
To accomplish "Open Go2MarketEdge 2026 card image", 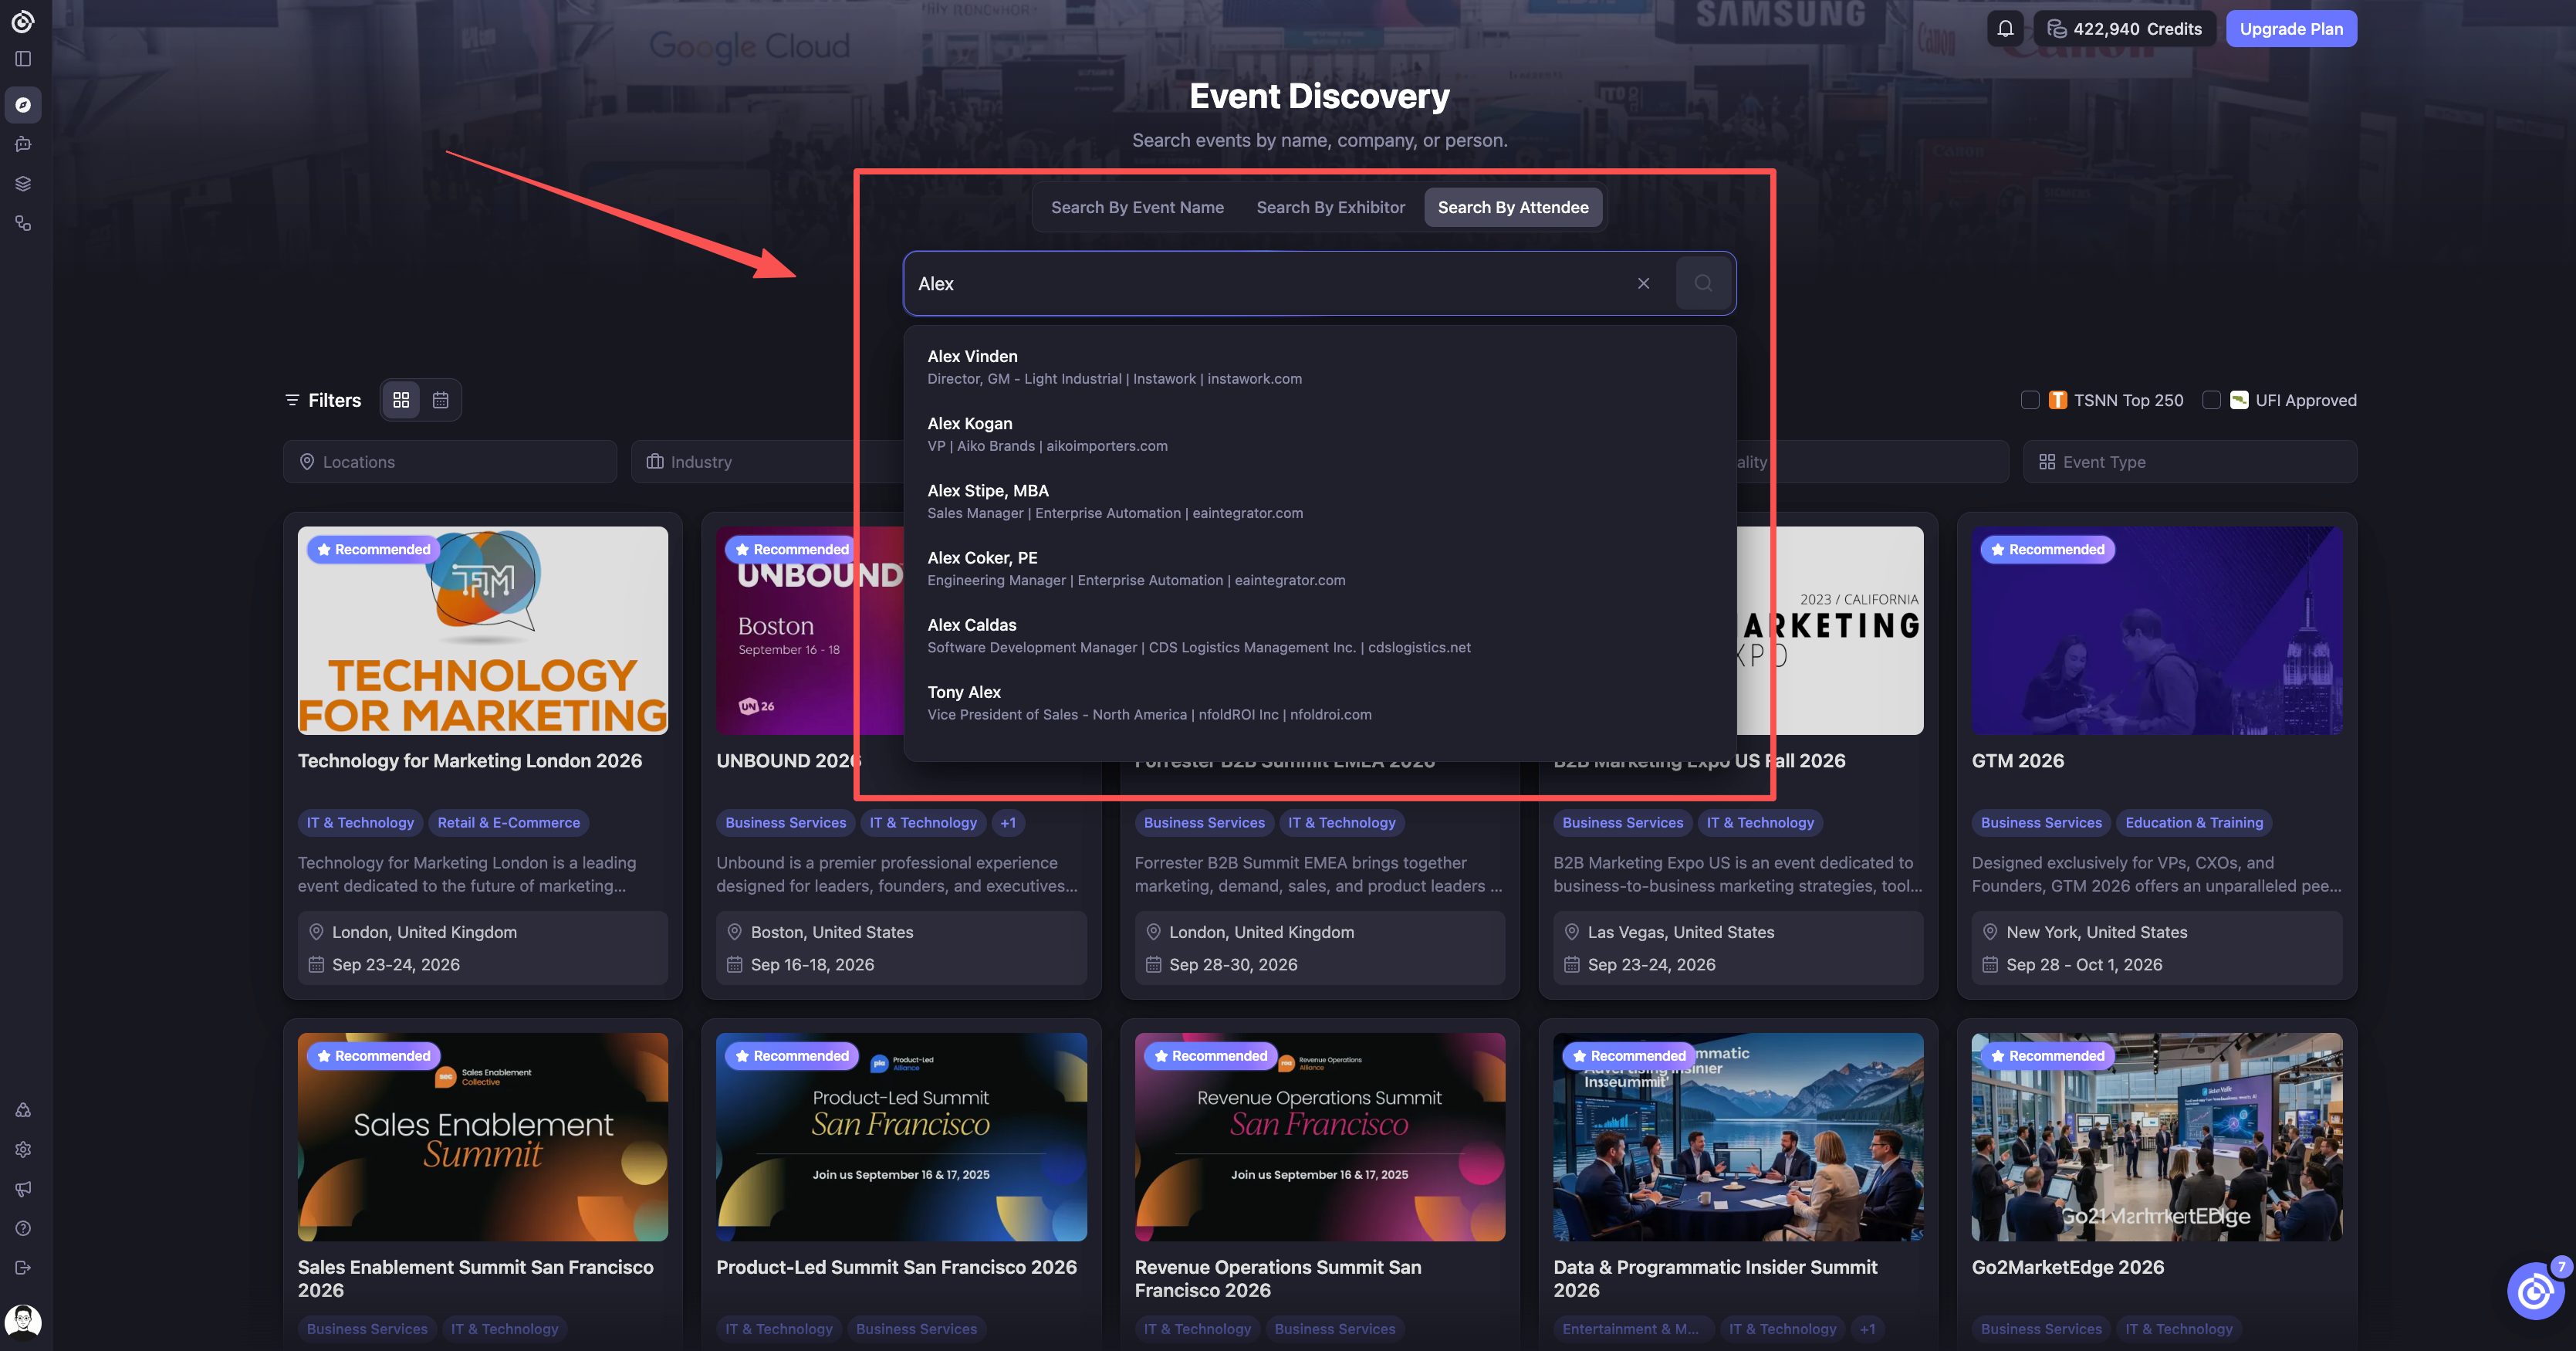I will [2157, 1137].
